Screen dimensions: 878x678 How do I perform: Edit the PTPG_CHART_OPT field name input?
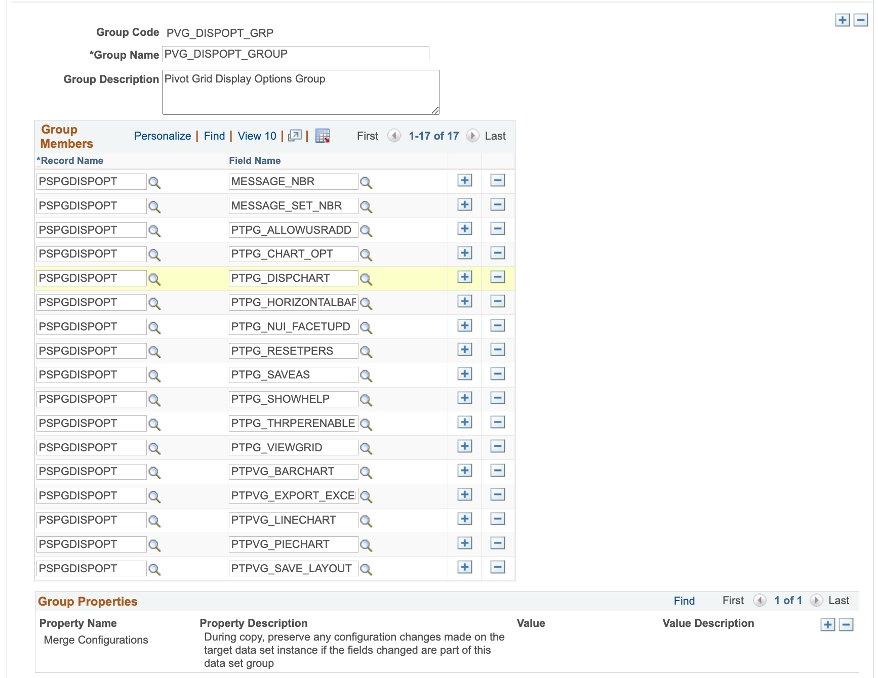[293, 254]
